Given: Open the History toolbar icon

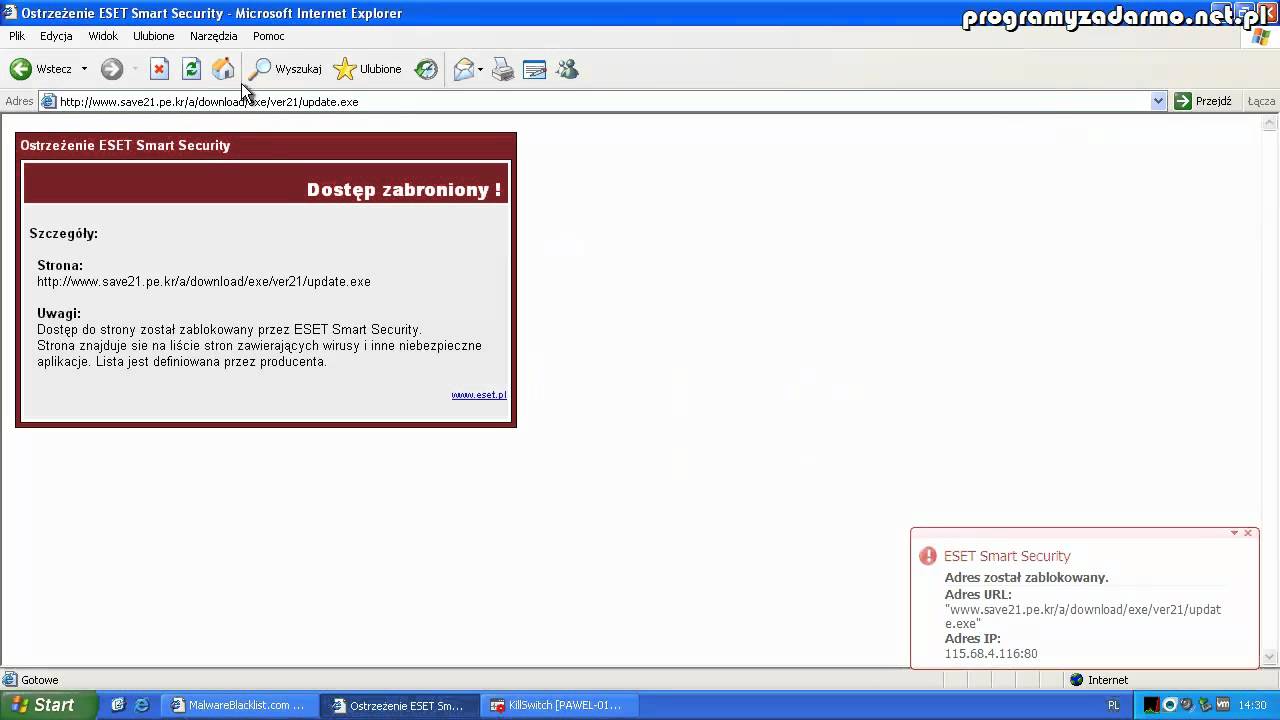Looking at the screenshot, I should [426, 69].
